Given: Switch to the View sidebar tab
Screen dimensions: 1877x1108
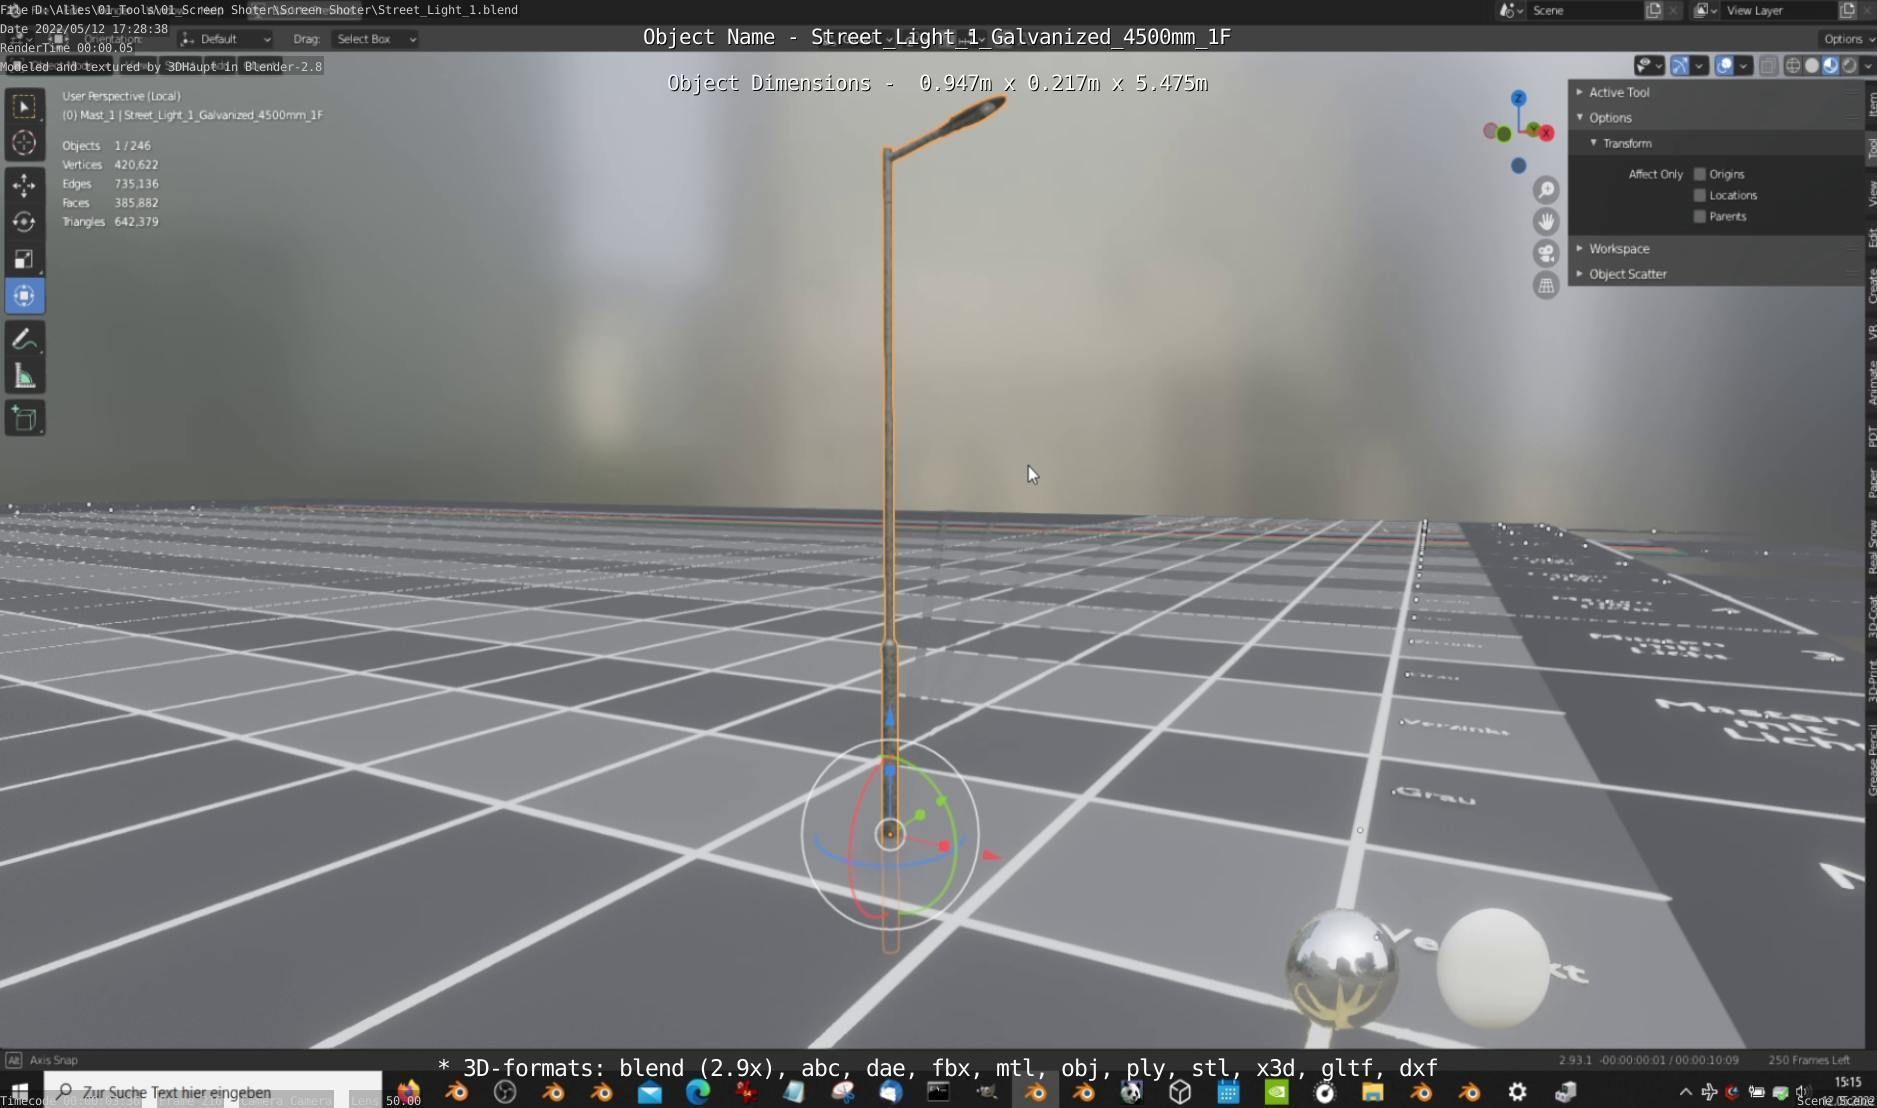Looking at the screenshot, I should 1870,193.
